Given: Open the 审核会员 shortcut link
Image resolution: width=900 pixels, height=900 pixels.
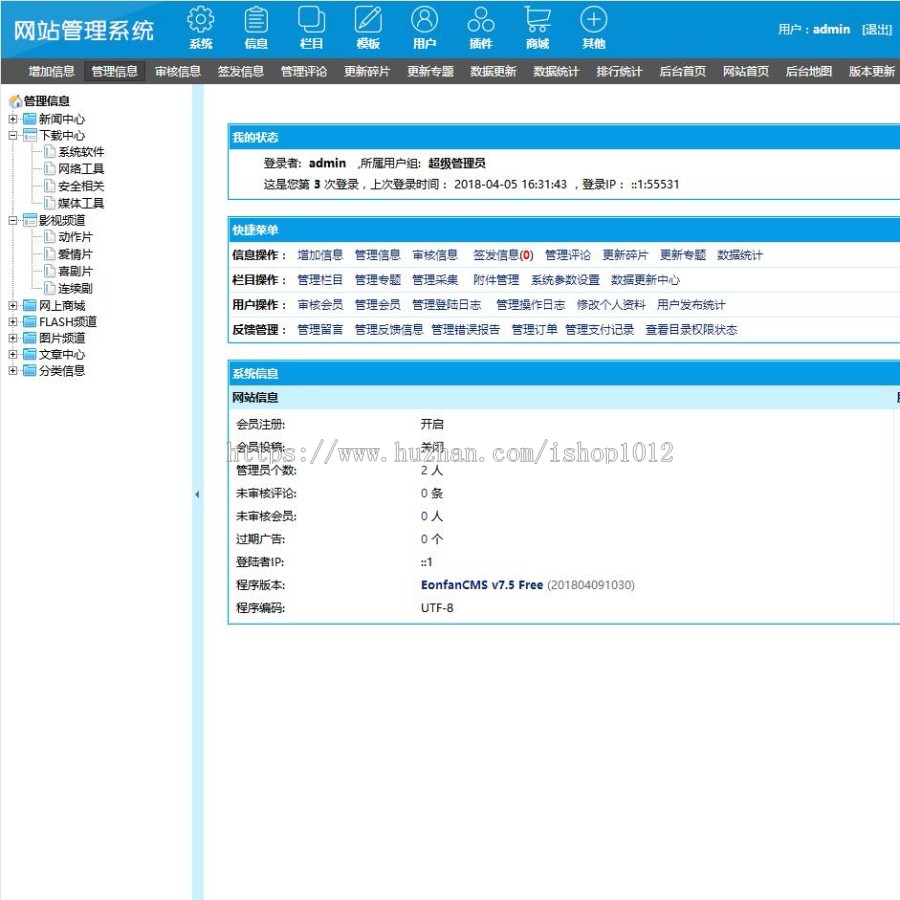Looking at the screenshot, I should pos(320,305).
